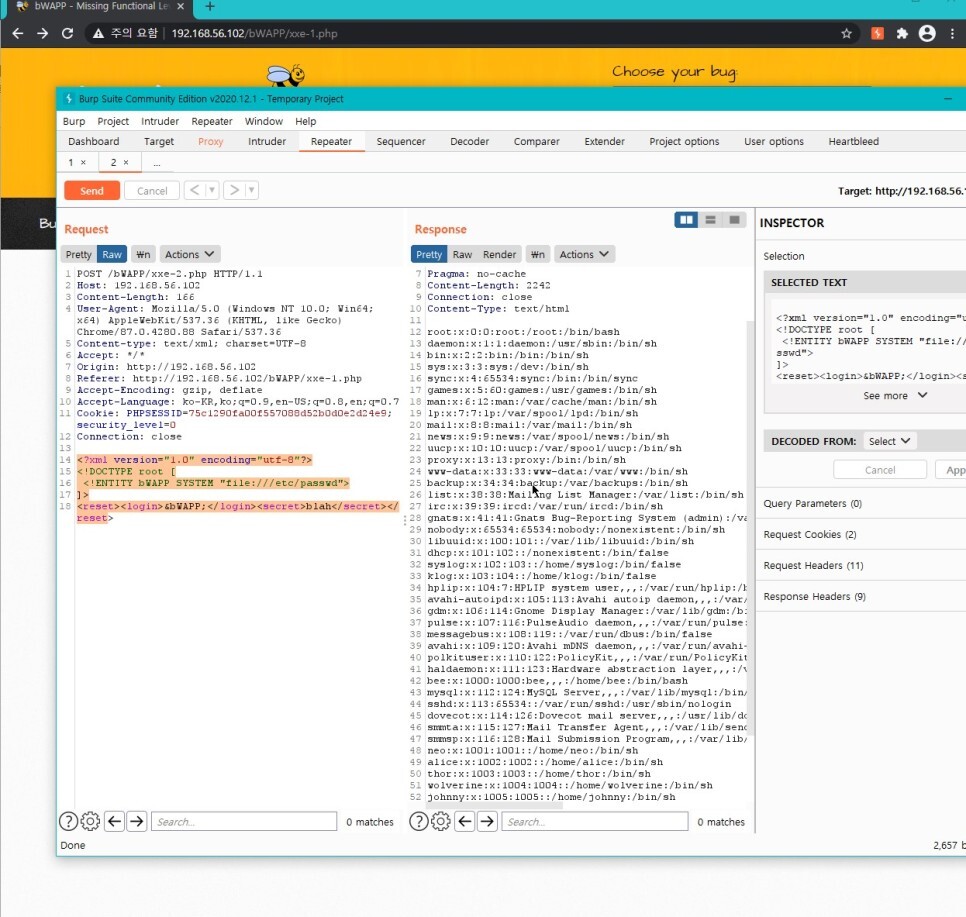Screen dimensions: 966x917
Task: Switch response view to Pretty
Action: 429,255
